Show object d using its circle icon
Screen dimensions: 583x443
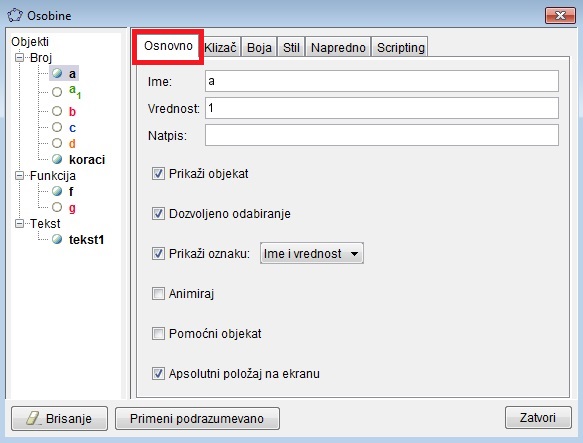[x=57, y=143]
